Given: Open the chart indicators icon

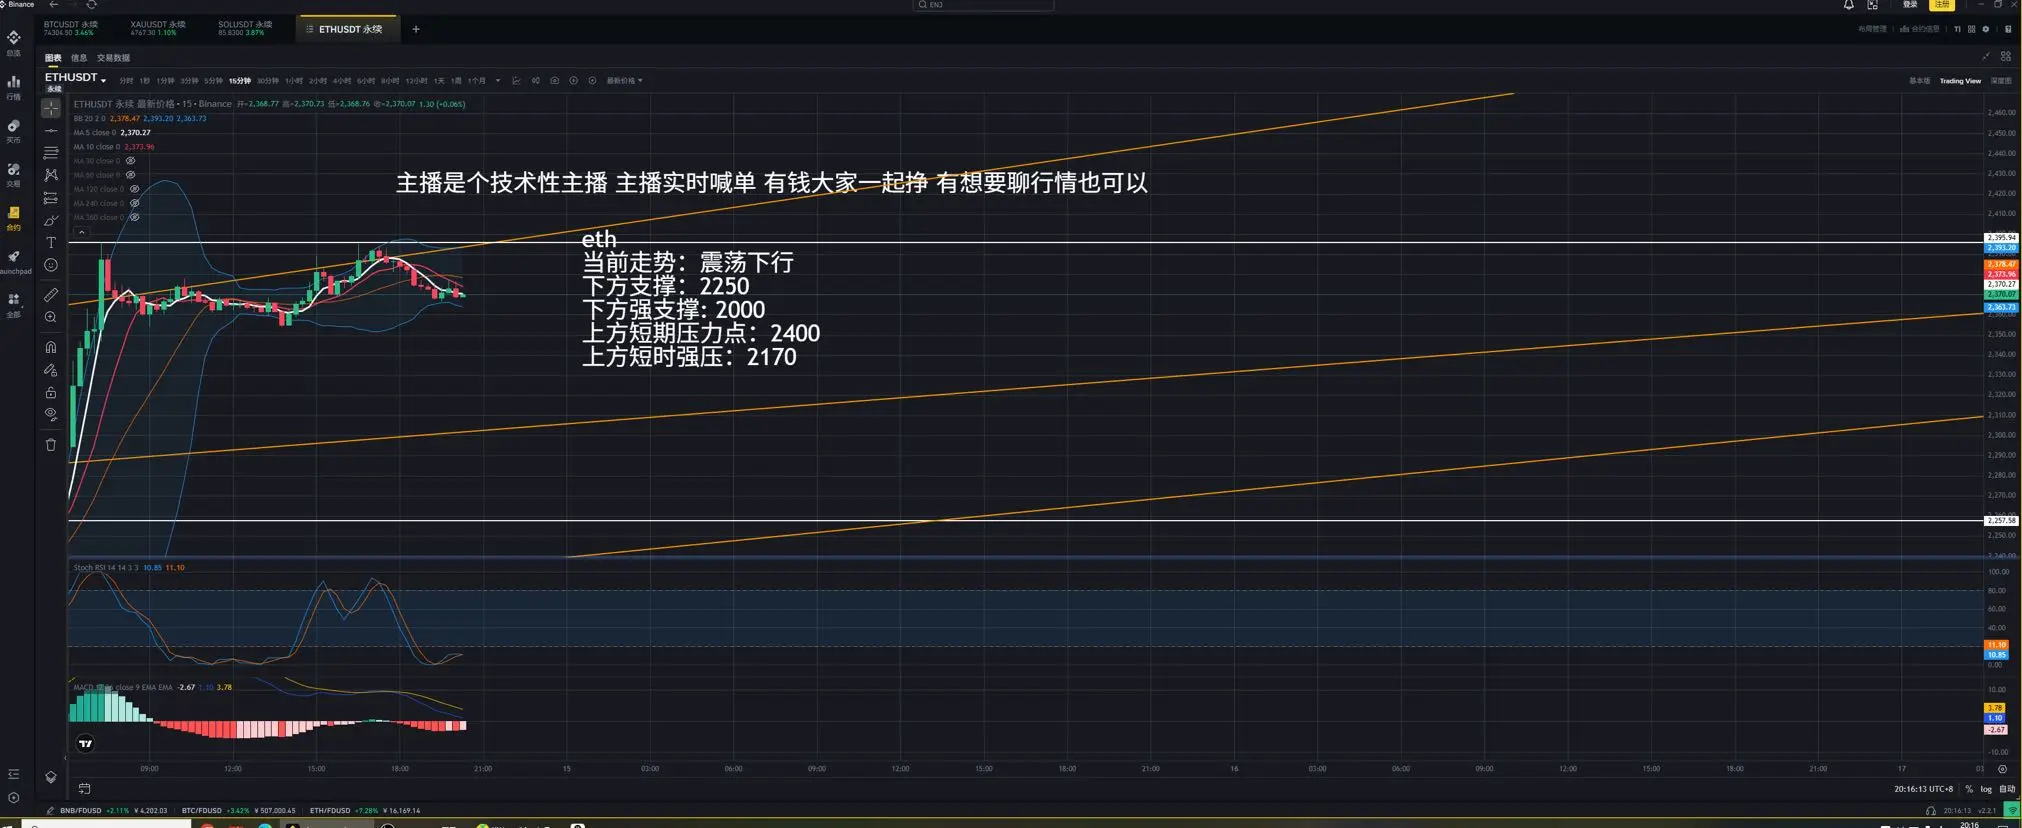Looking at the screenshot, I should click(517, 81).
